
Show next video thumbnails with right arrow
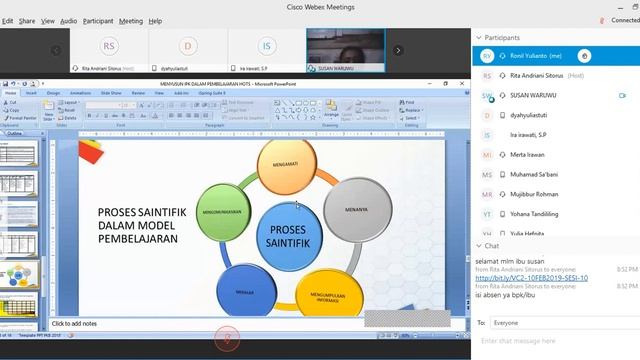click(x=398, y=51)
